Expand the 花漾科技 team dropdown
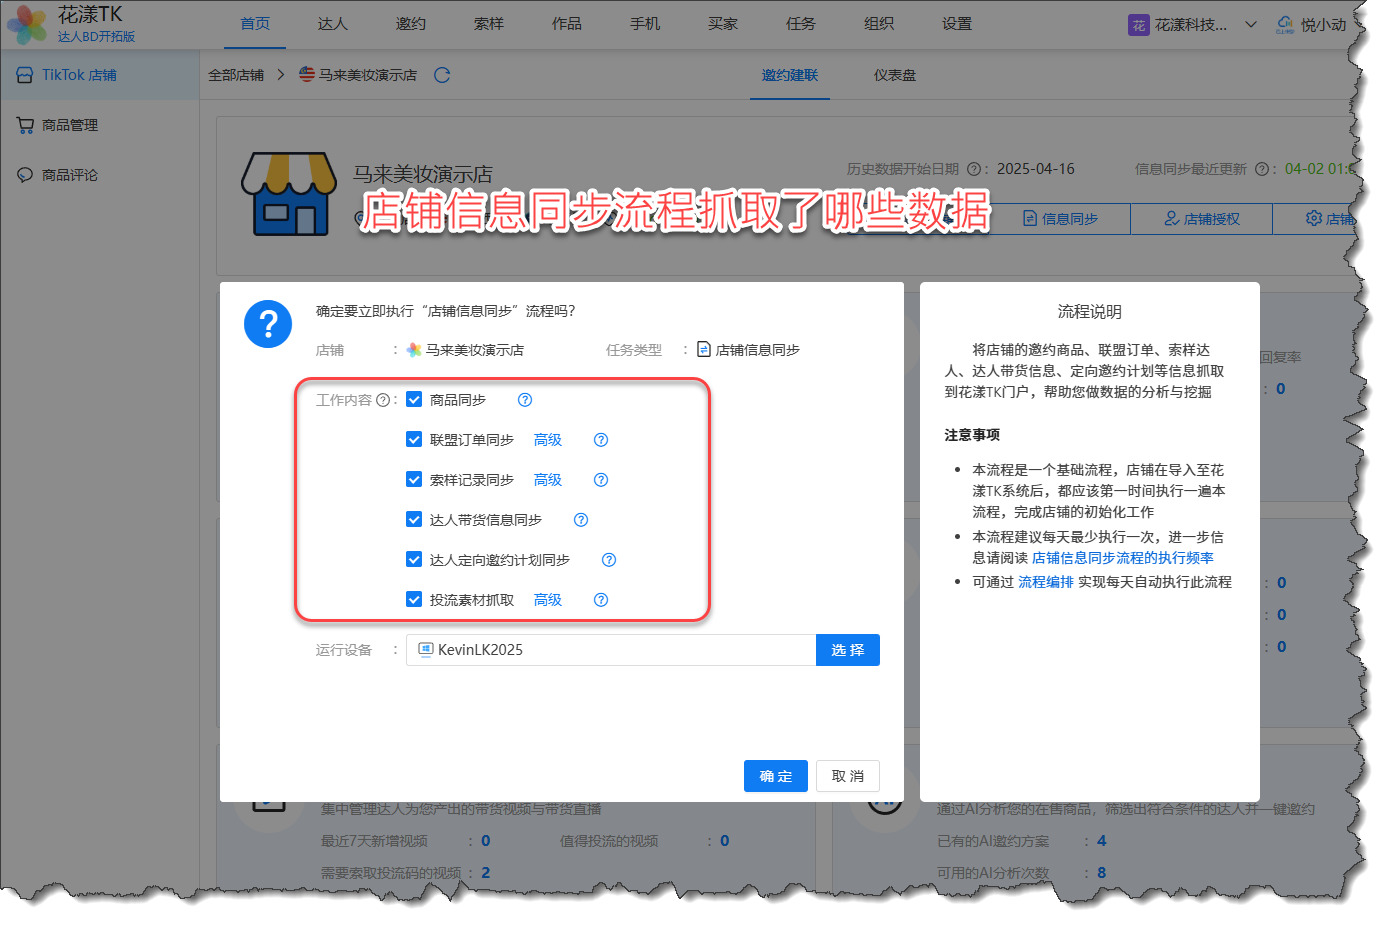This screenshot has height=925, width=1391. click(1250, 25)
